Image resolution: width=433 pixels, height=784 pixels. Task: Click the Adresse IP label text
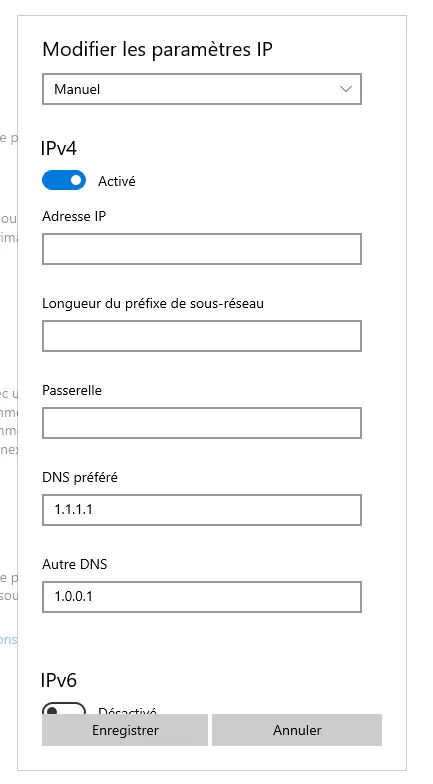[x=74, y=216]
